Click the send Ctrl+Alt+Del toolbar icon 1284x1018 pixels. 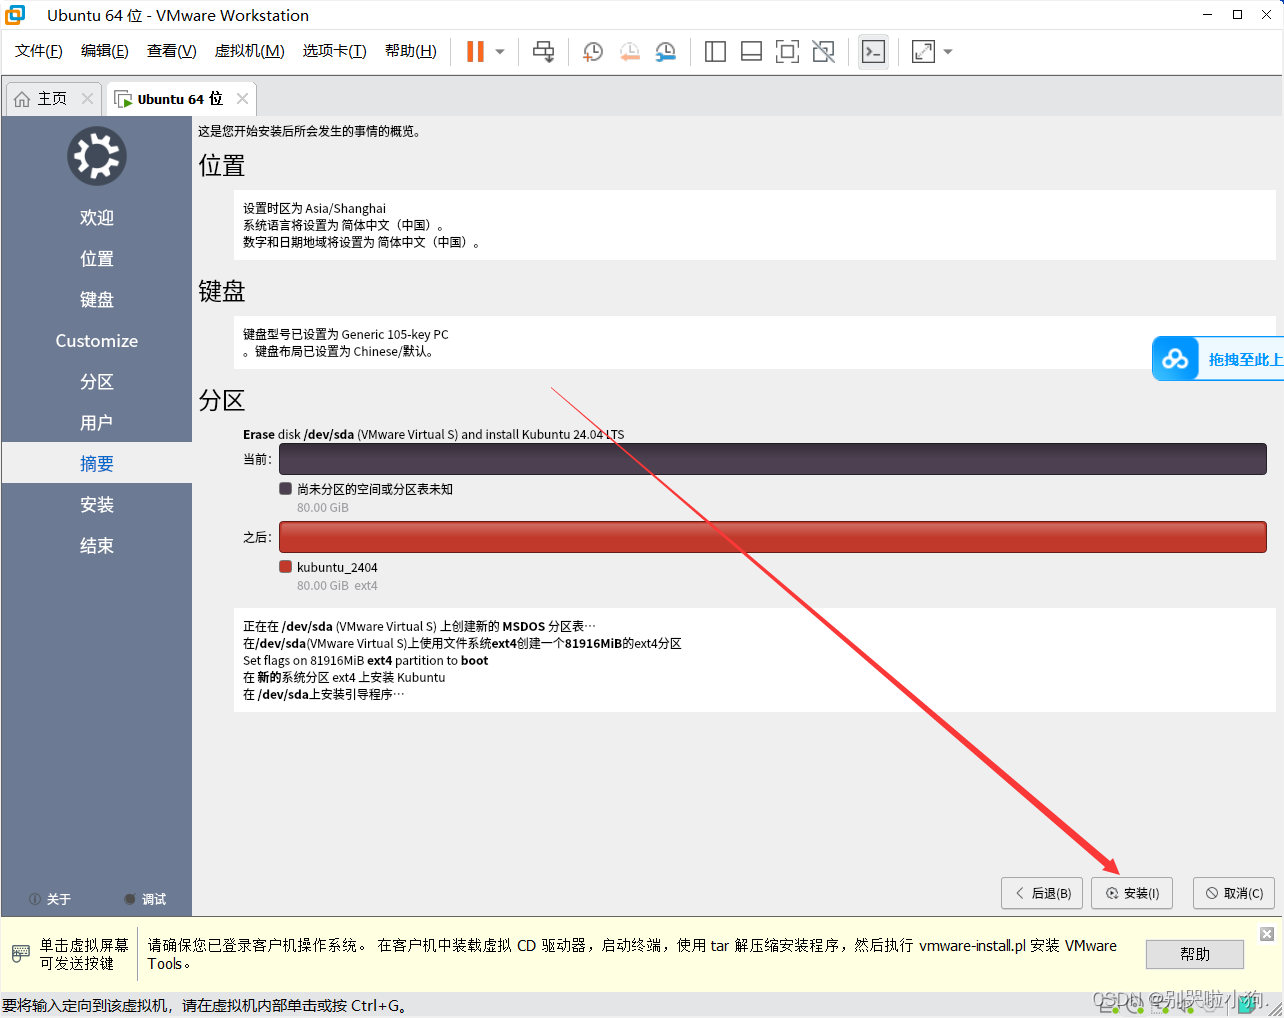(543, 52)
